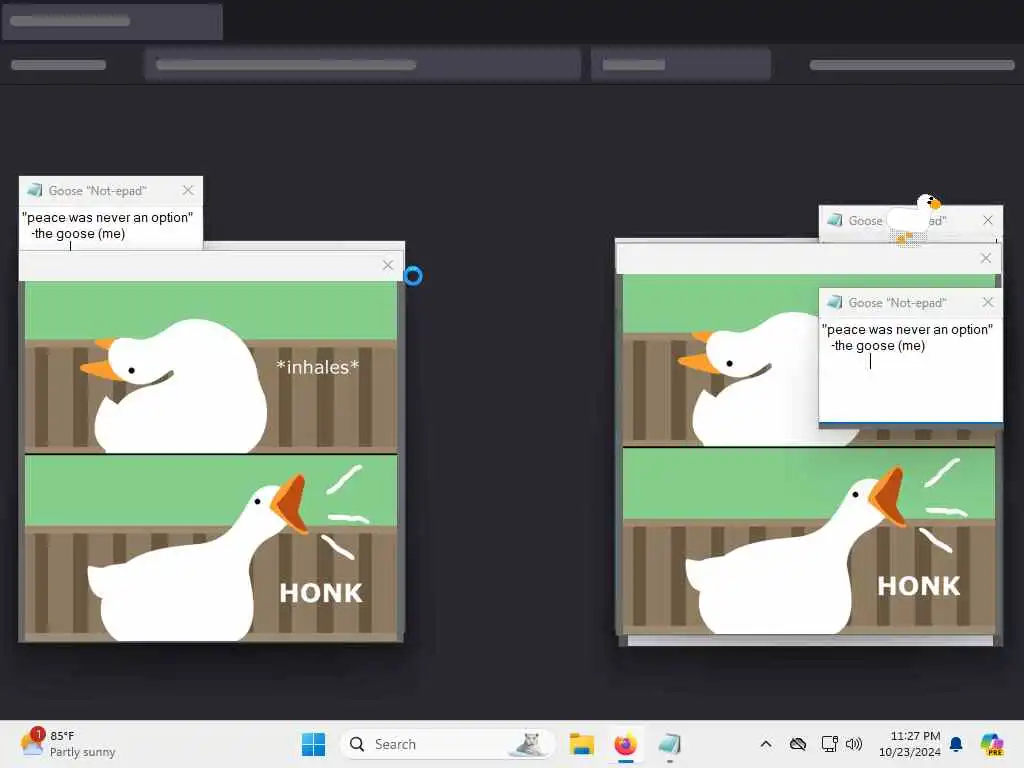
Task: Switch to Firefox in the taskbar
Action: point(626,744)
